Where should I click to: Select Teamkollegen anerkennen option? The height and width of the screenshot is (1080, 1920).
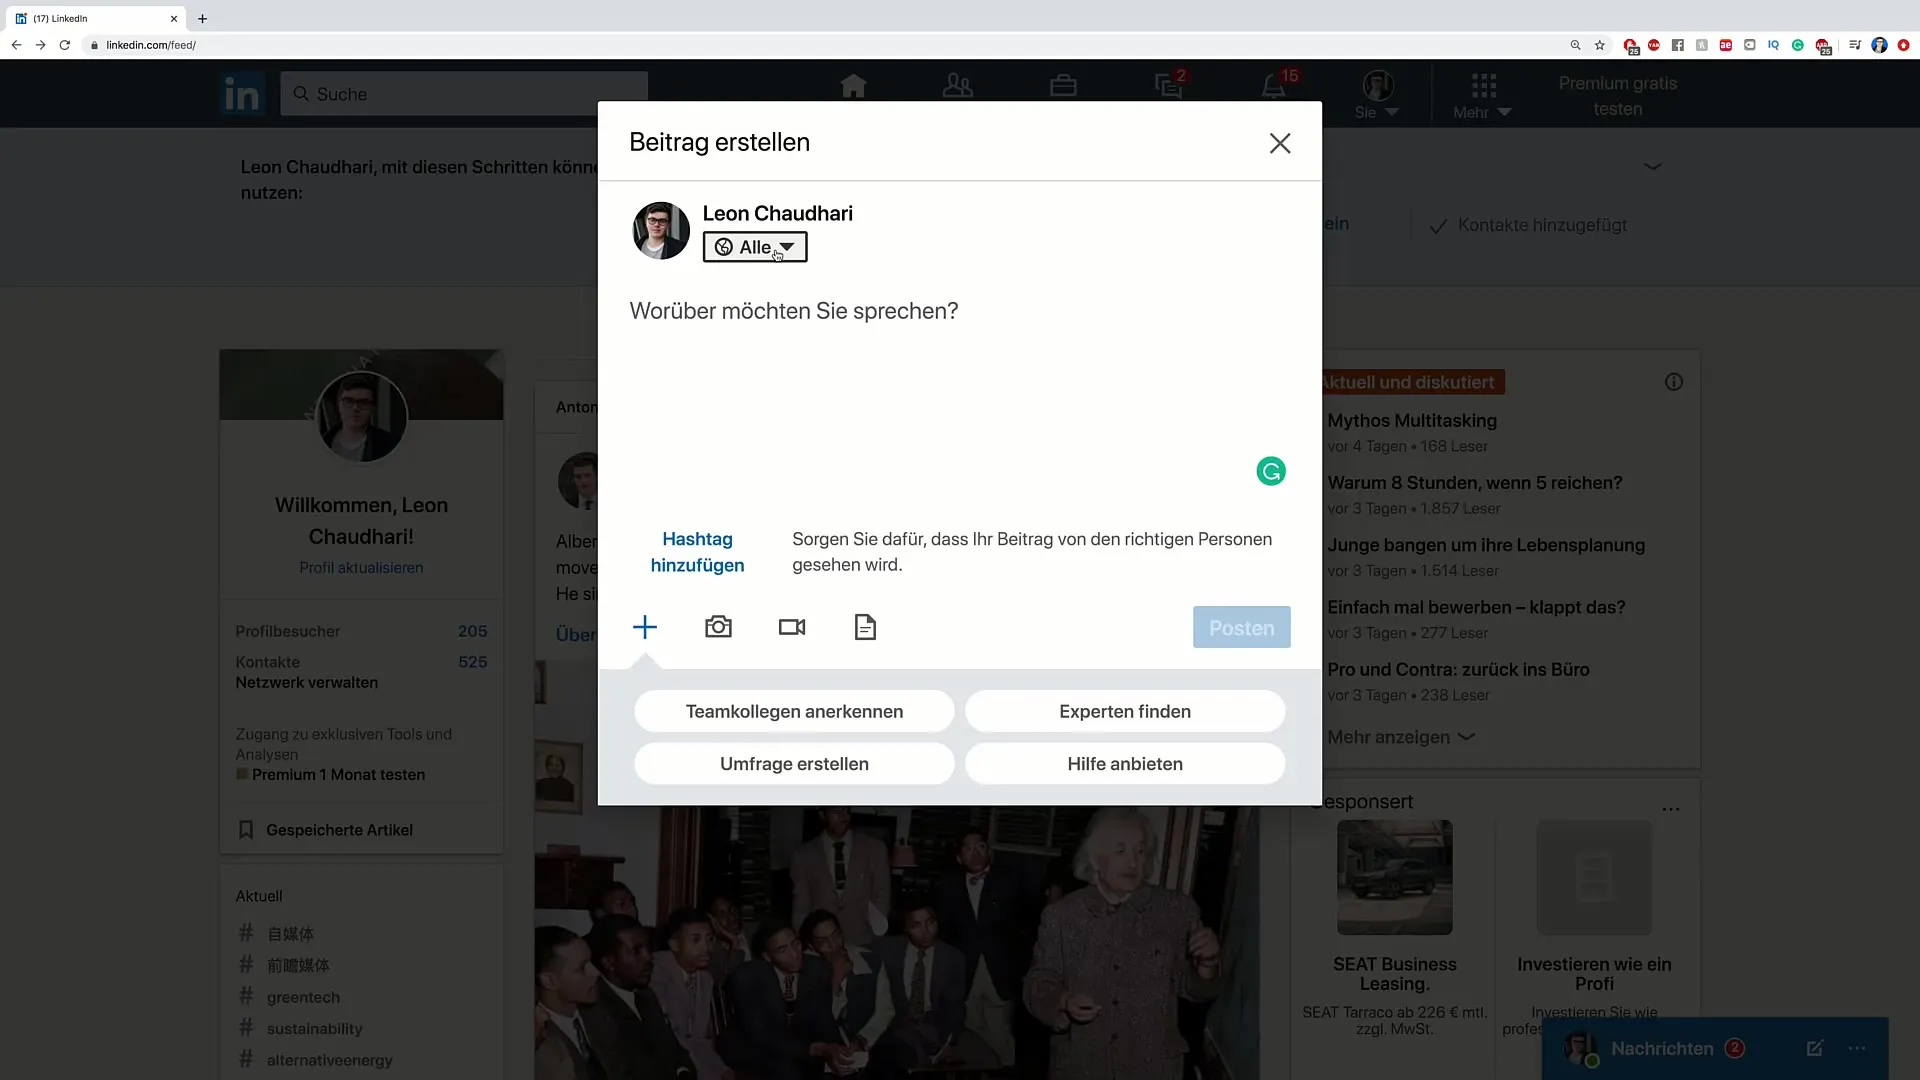(x=794, y=711)
